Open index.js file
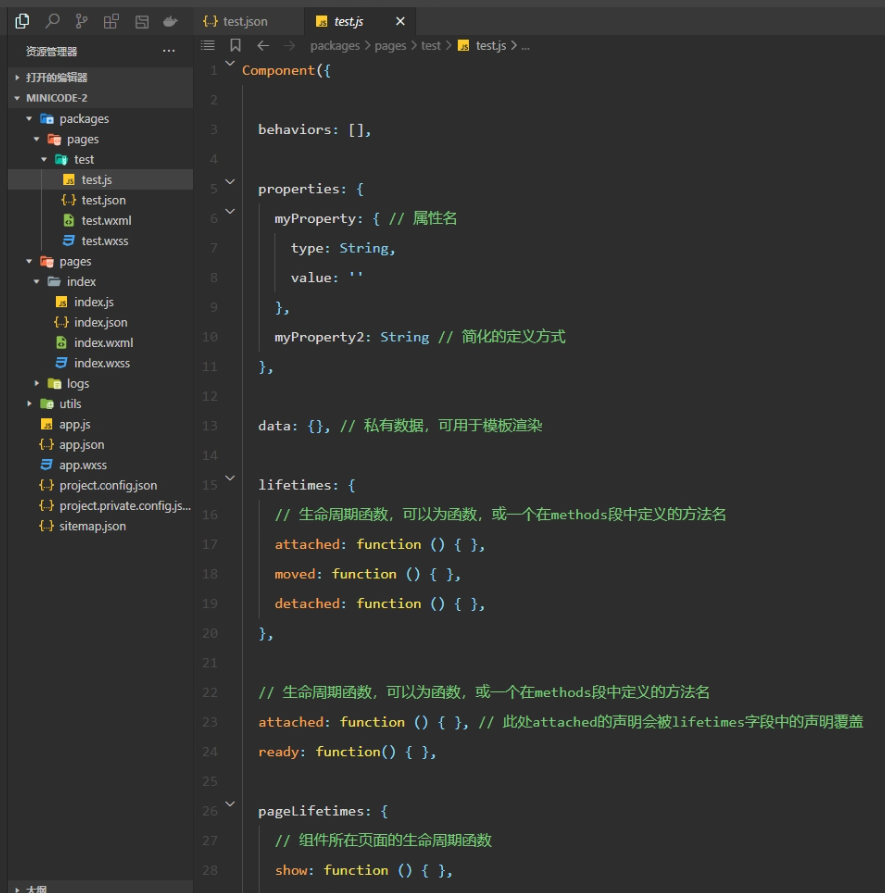 [100, 302]
